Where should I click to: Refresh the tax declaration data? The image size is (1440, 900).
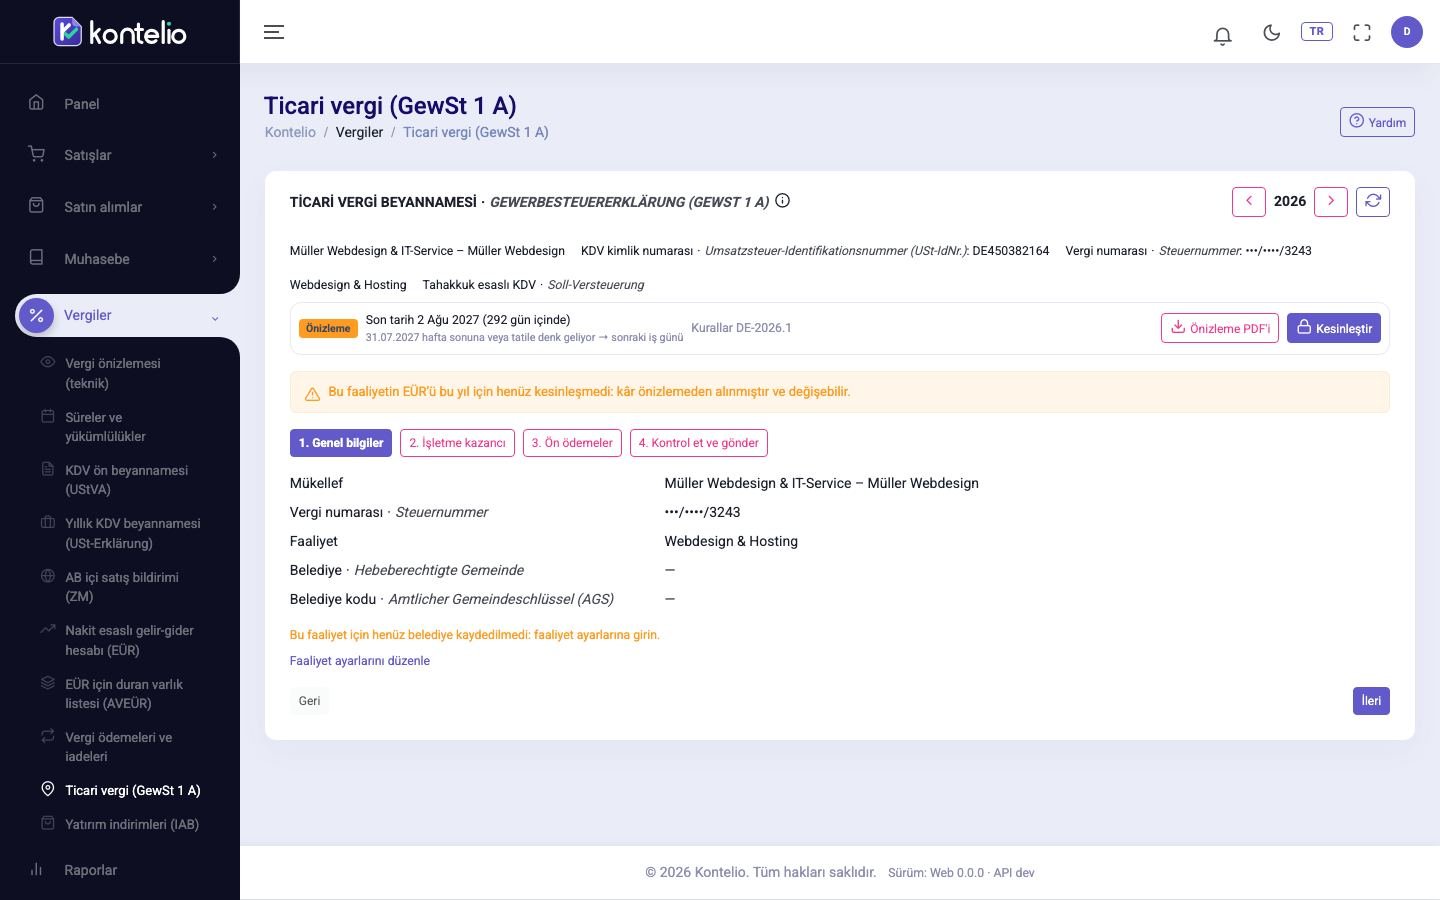[1373, 202]
